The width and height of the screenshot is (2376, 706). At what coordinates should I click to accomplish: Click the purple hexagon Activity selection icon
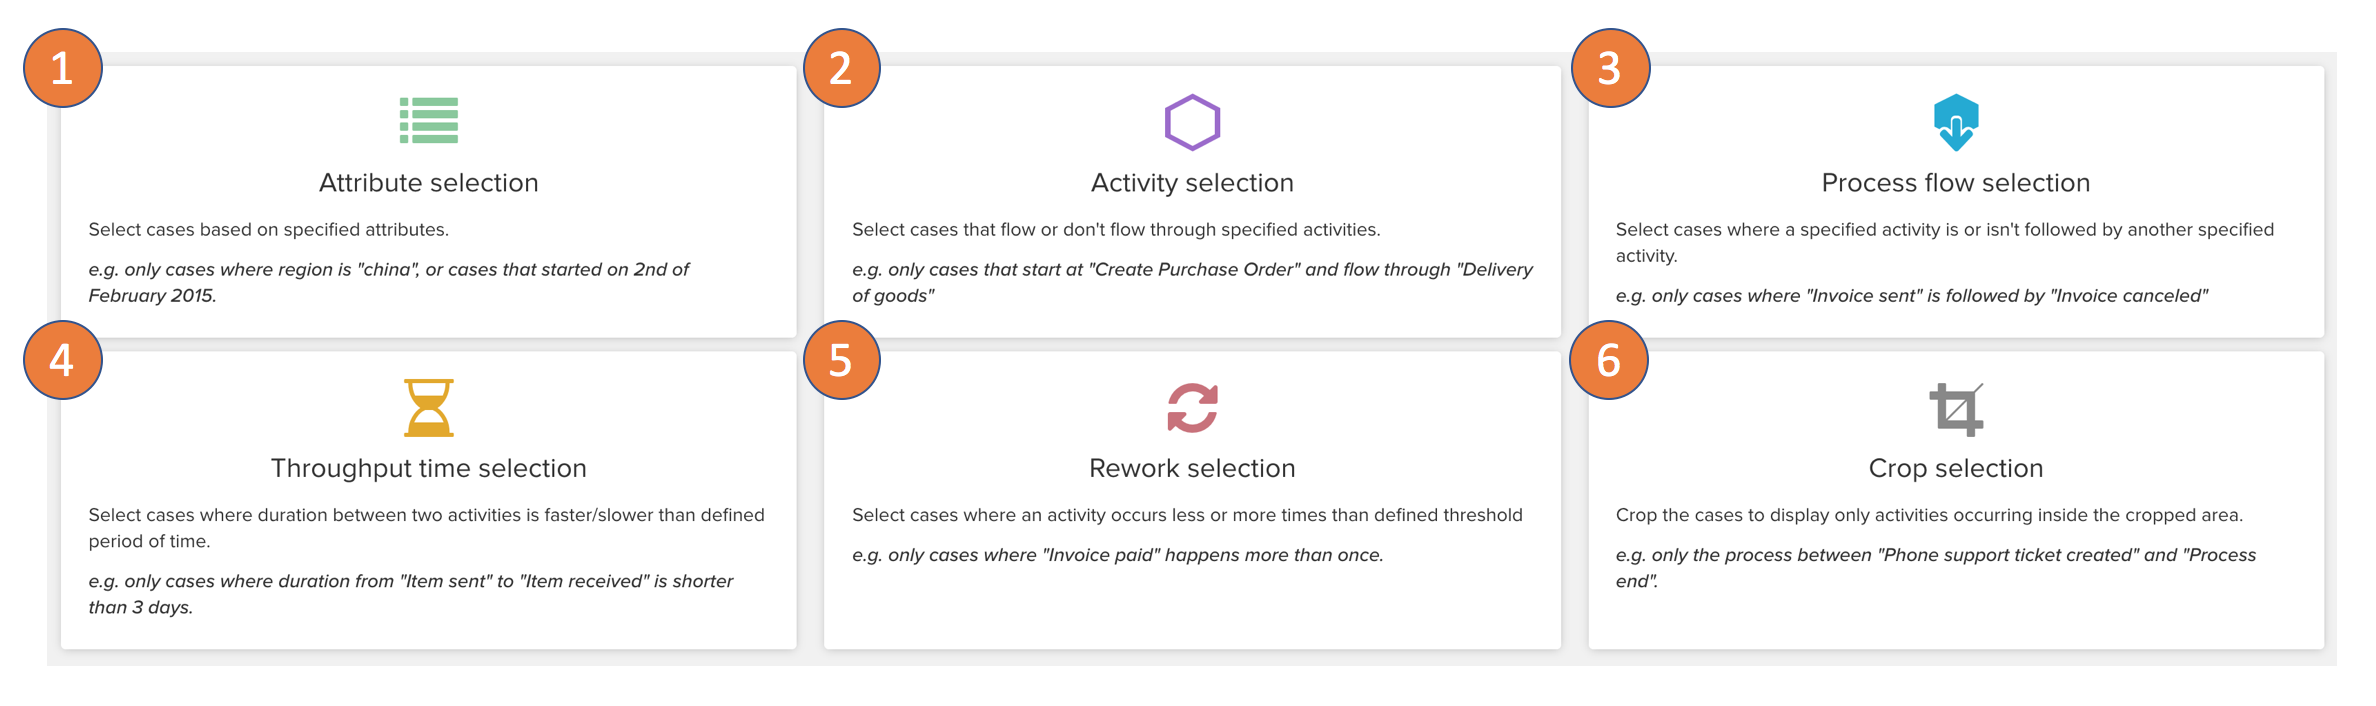click(x=1192, y=122)
